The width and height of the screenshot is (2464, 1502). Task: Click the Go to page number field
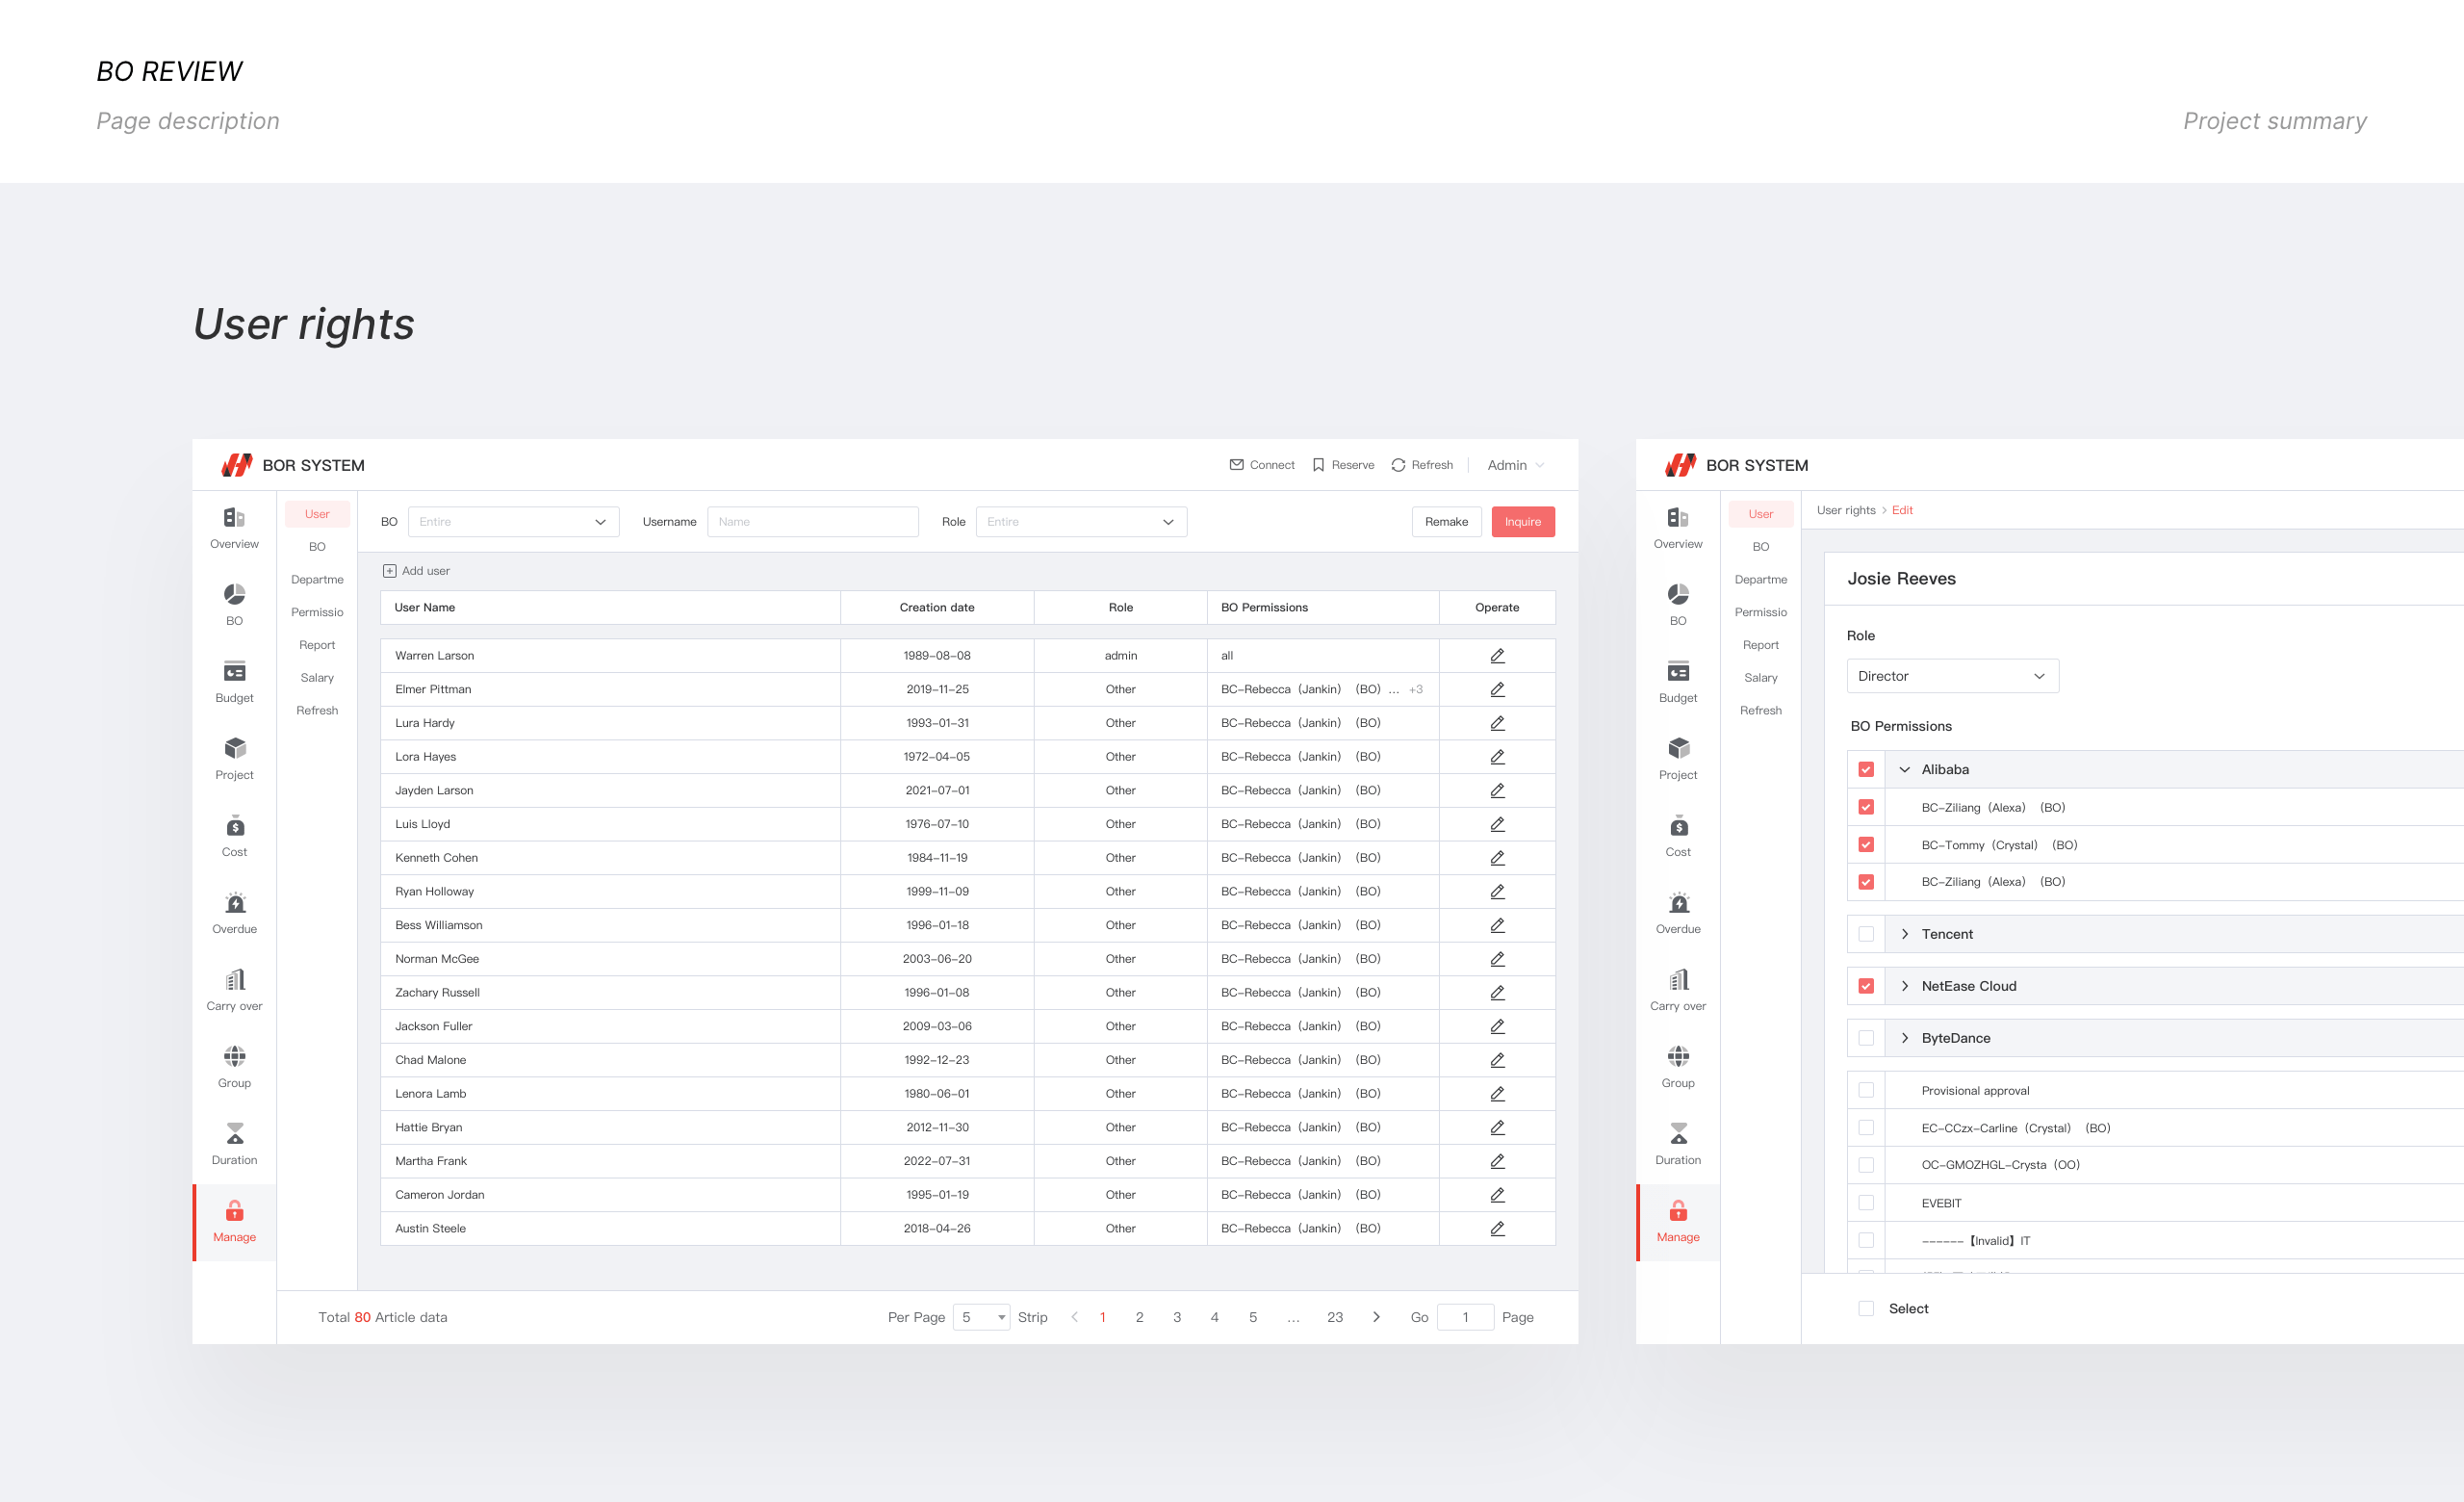(1465, 1317)
